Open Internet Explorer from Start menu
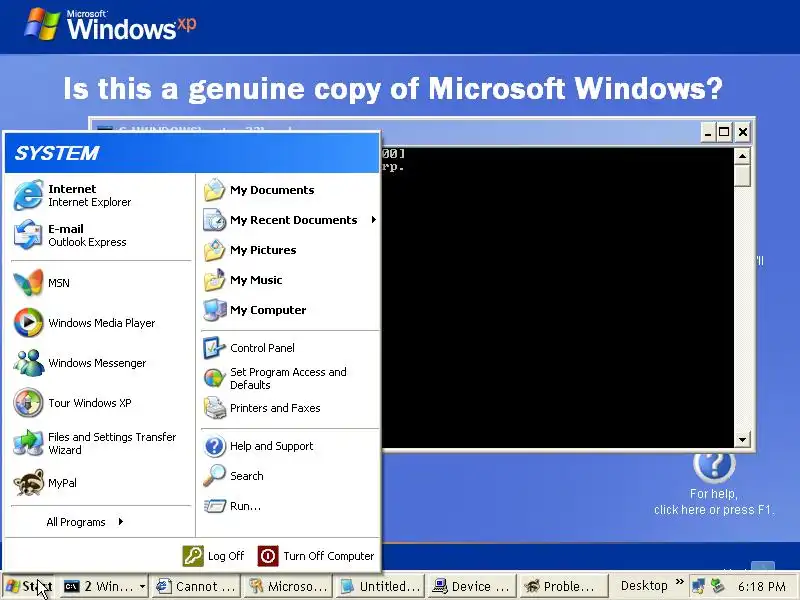Screen dimensions: 800x600 point(101,195)
